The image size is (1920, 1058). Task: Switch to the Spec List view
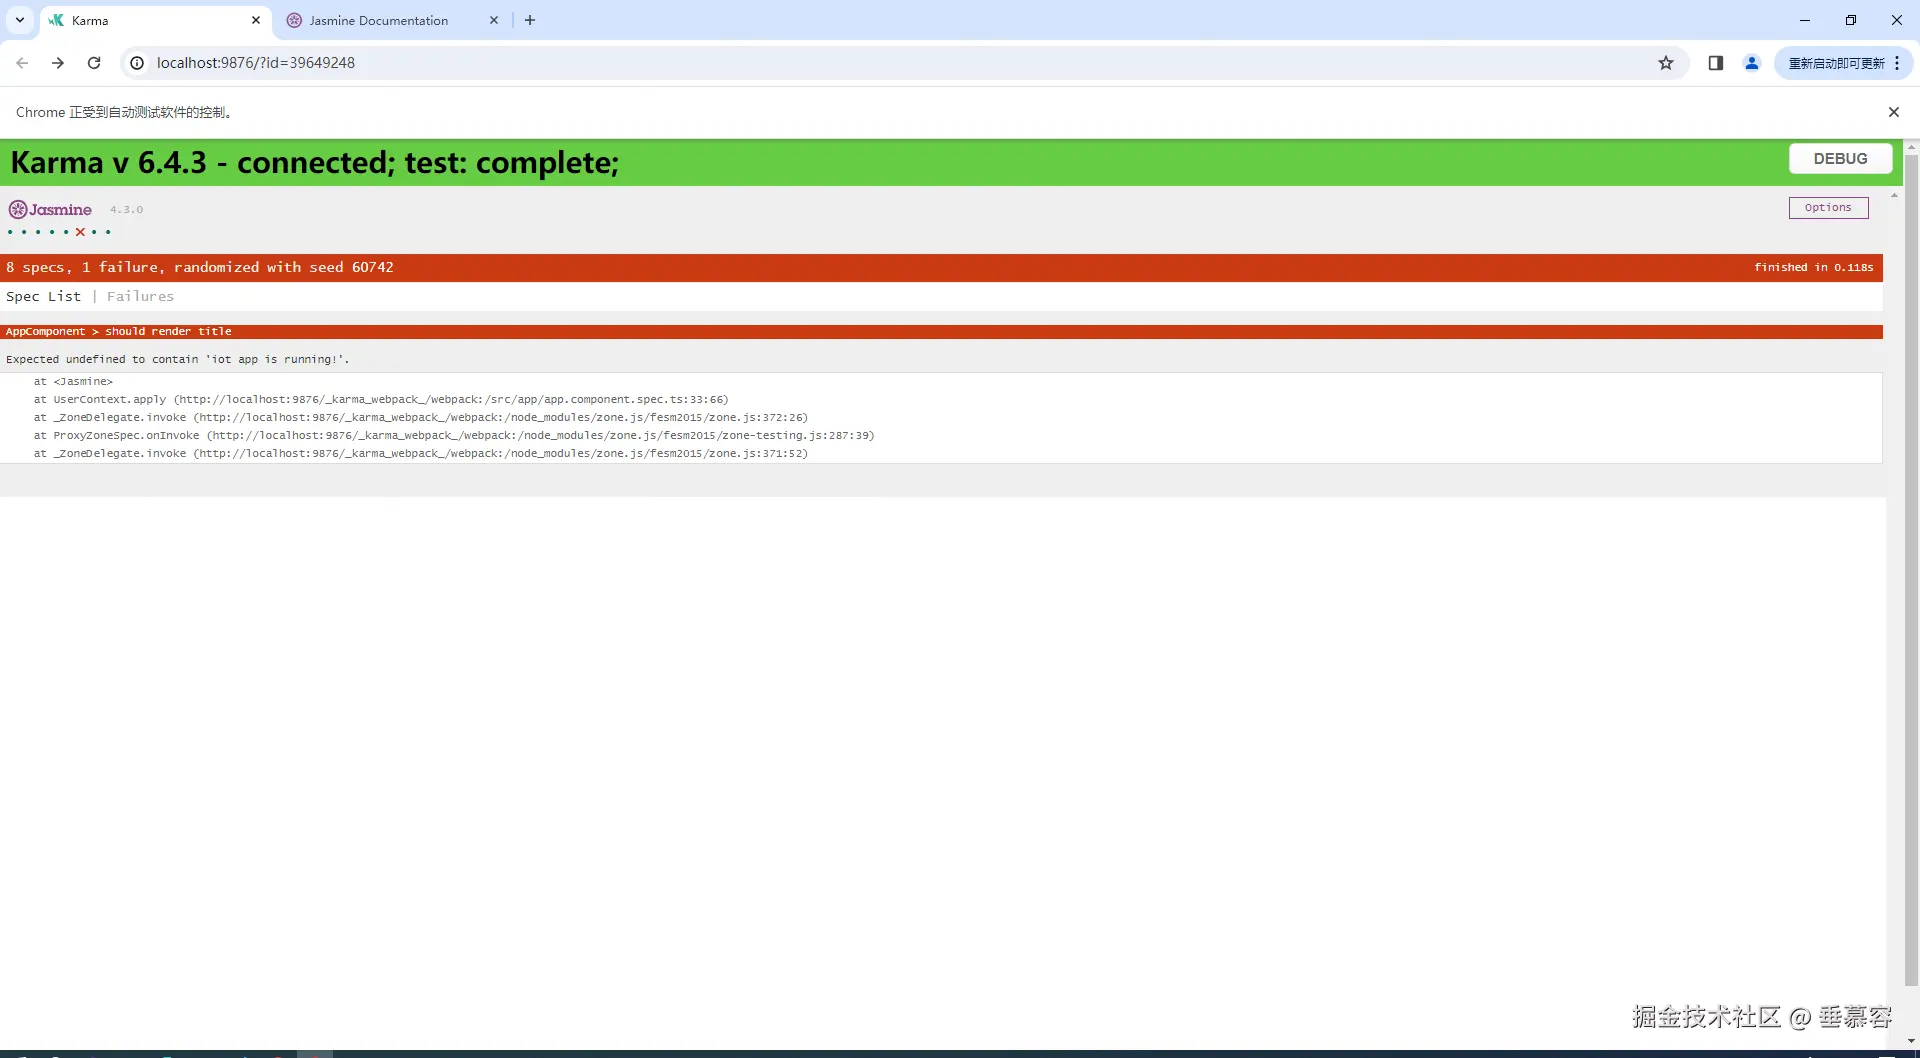(43, 296)
